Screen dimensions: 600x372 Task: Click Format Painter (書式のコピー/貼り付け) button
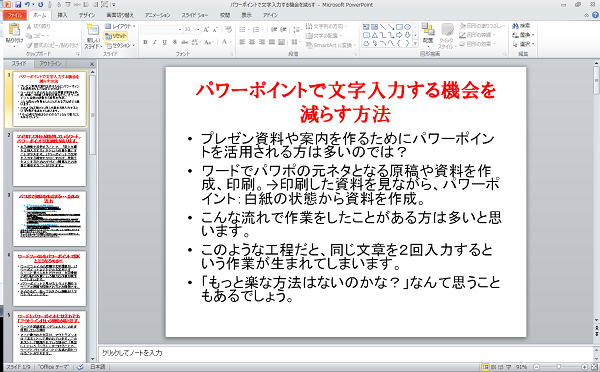coord(52,45)
